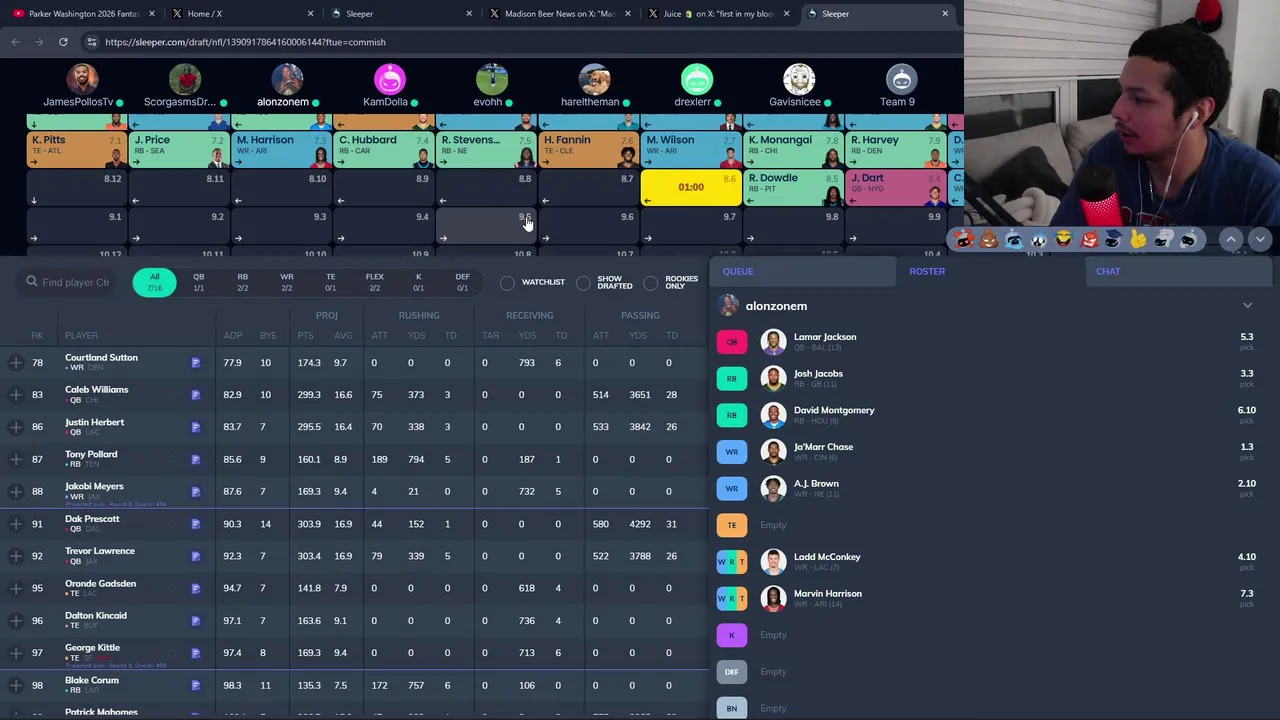Switch to the Home / X browser tab
The height and width of the screenshot is (720, 1280).
pos(242,14)
